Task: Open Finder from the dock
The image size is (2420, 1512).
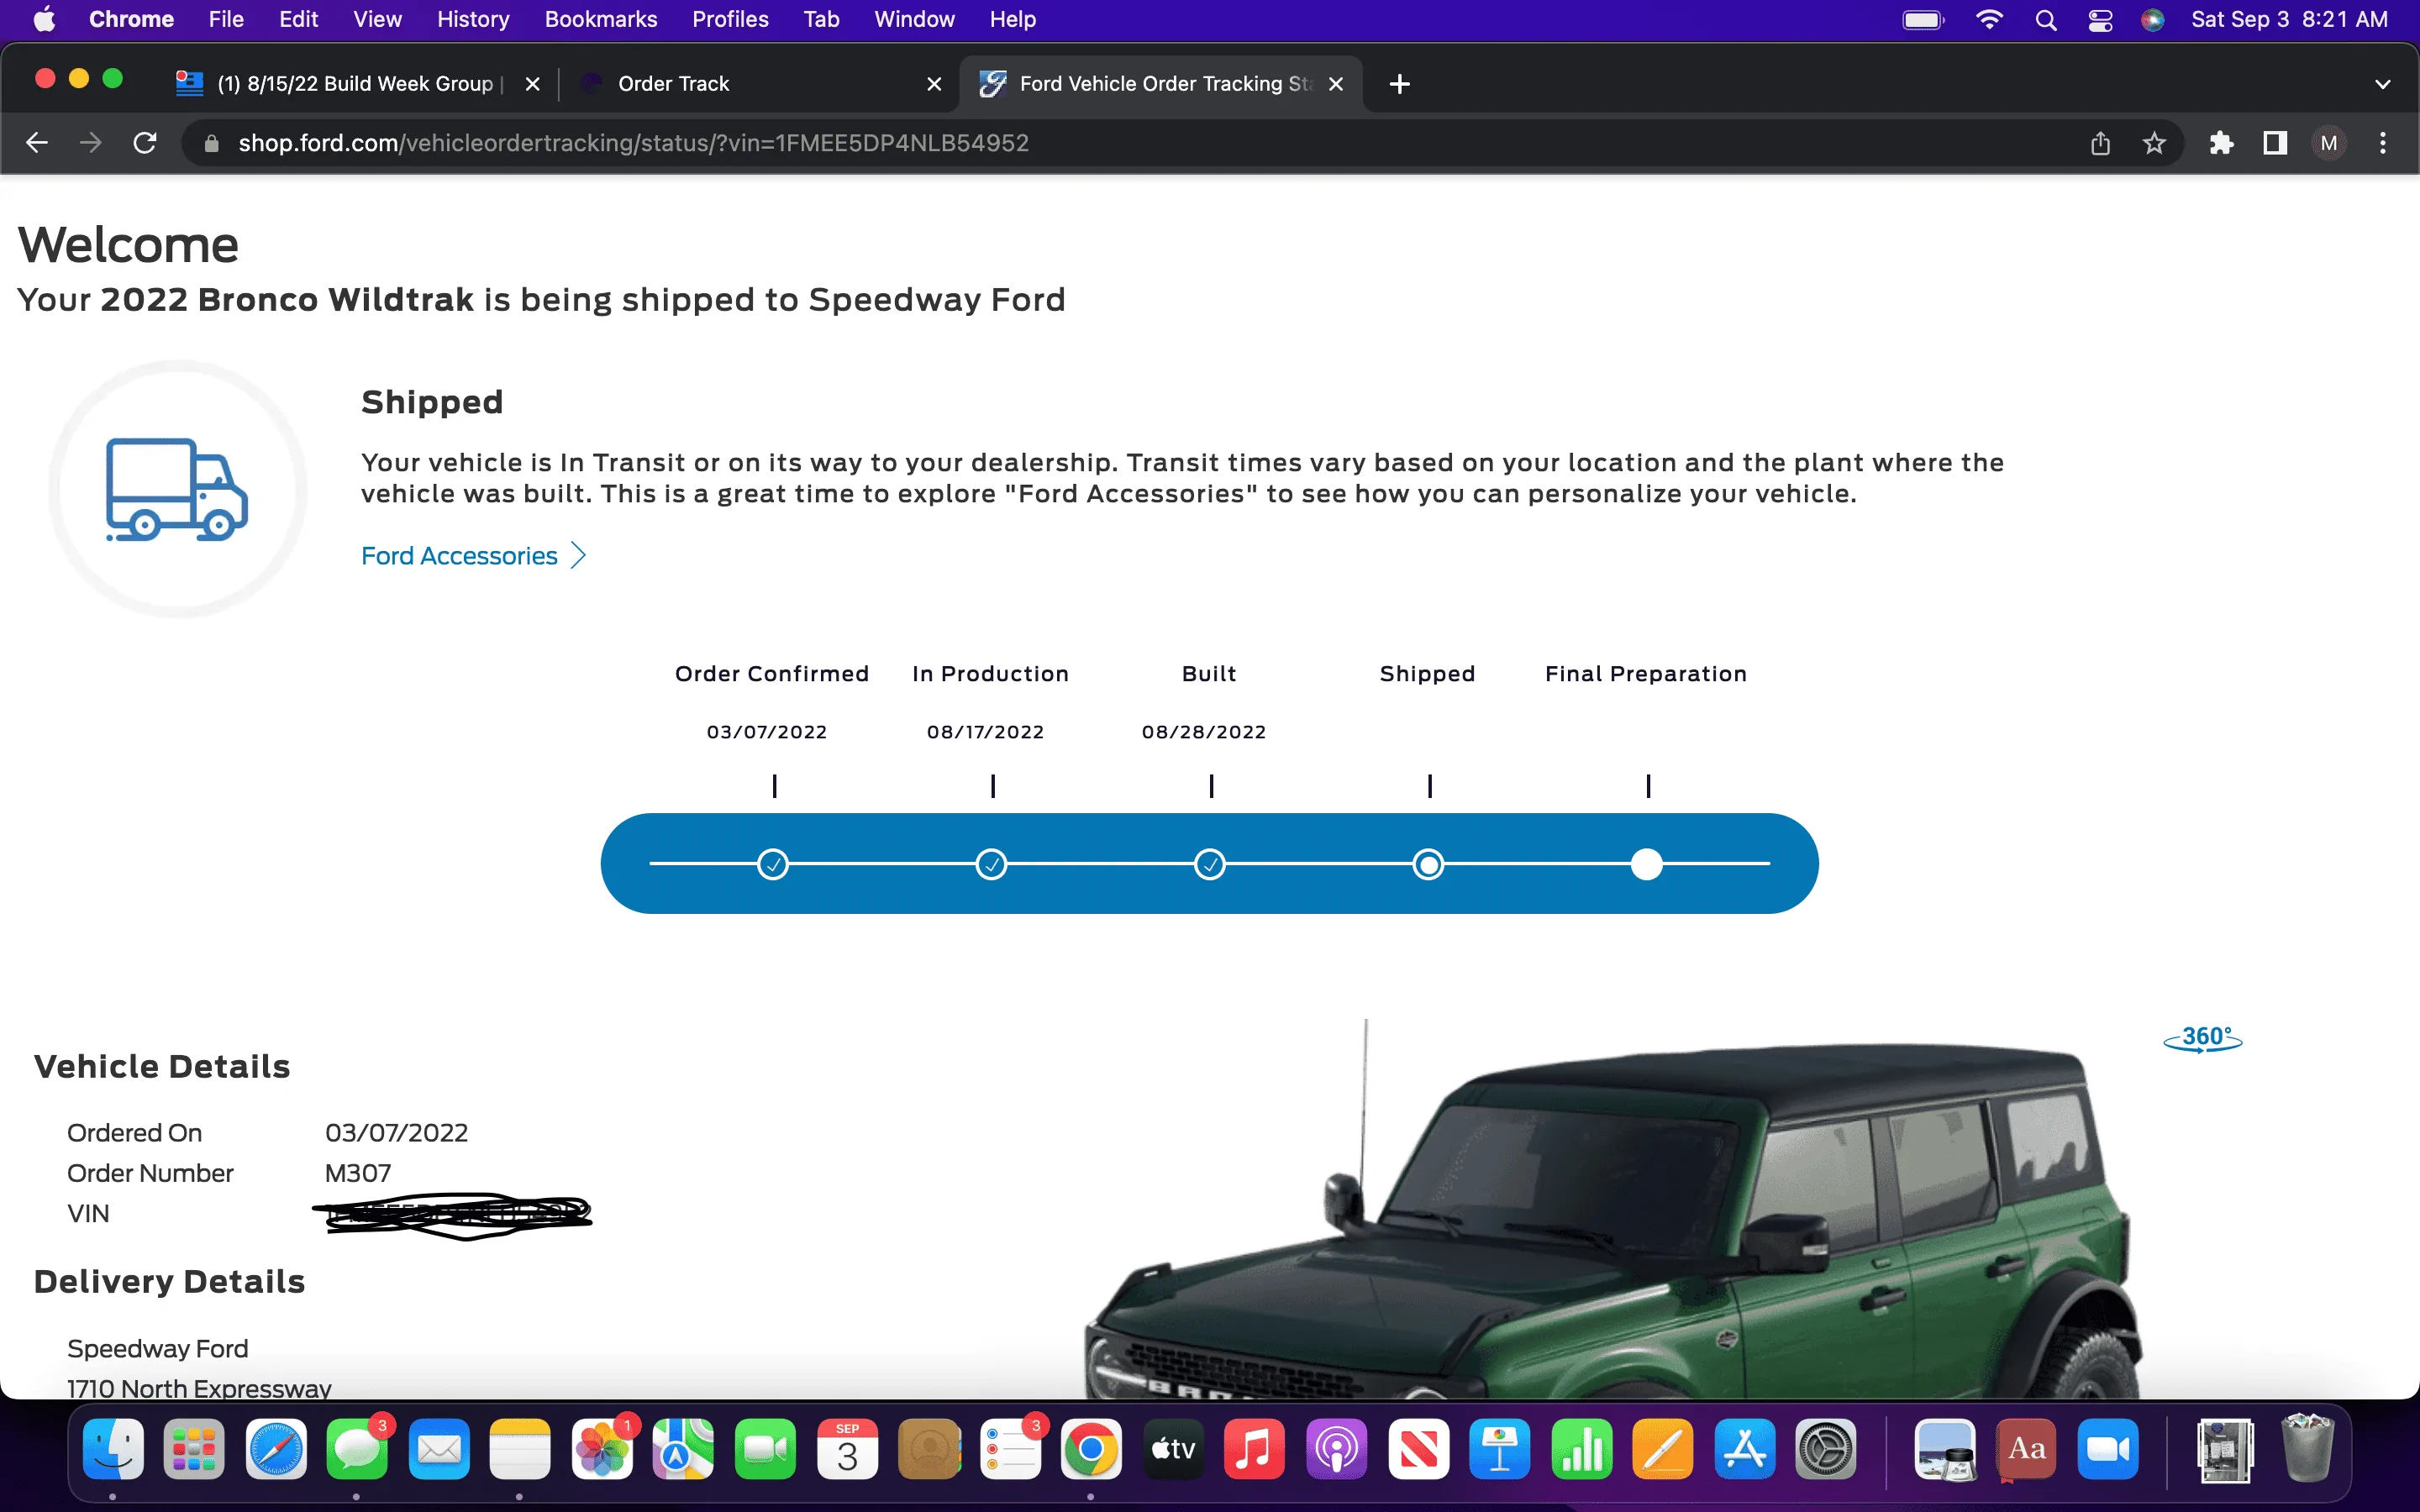Action: point(113,1449)
